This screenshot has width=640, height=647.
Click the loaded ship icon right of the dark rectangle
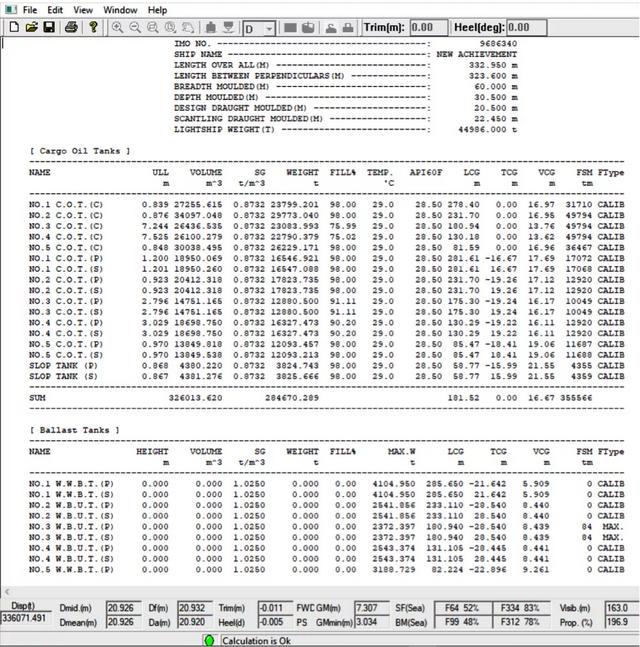point(308,28)
